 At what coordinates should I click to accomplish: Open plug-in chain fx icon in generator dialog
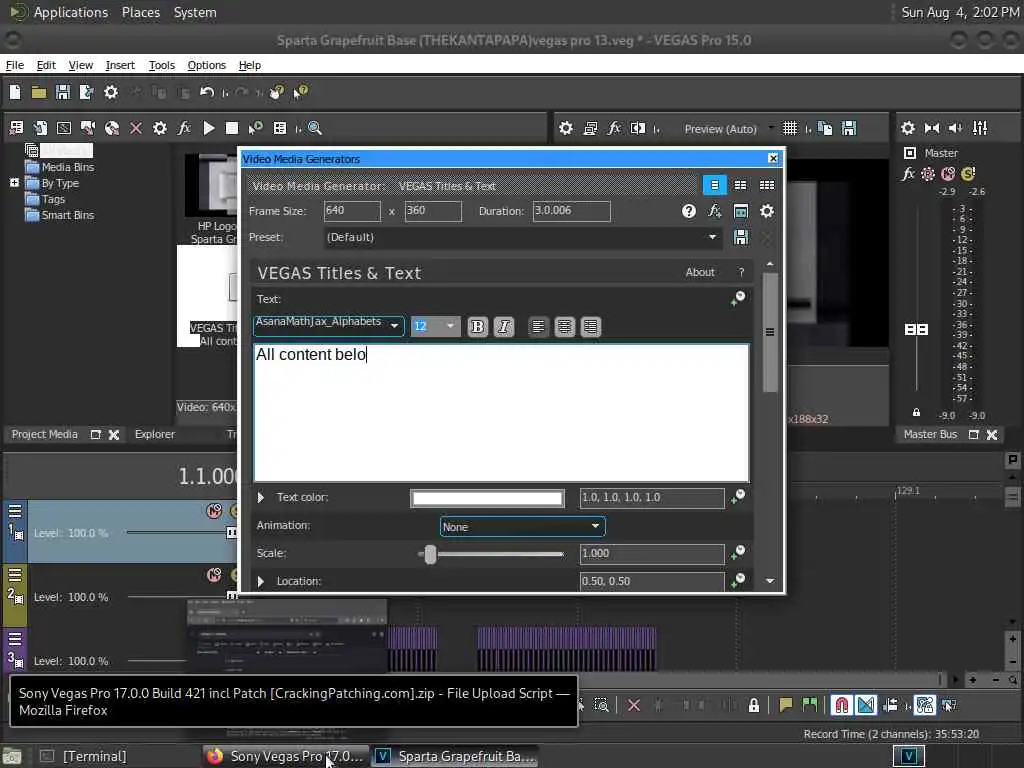pos(714,211)
